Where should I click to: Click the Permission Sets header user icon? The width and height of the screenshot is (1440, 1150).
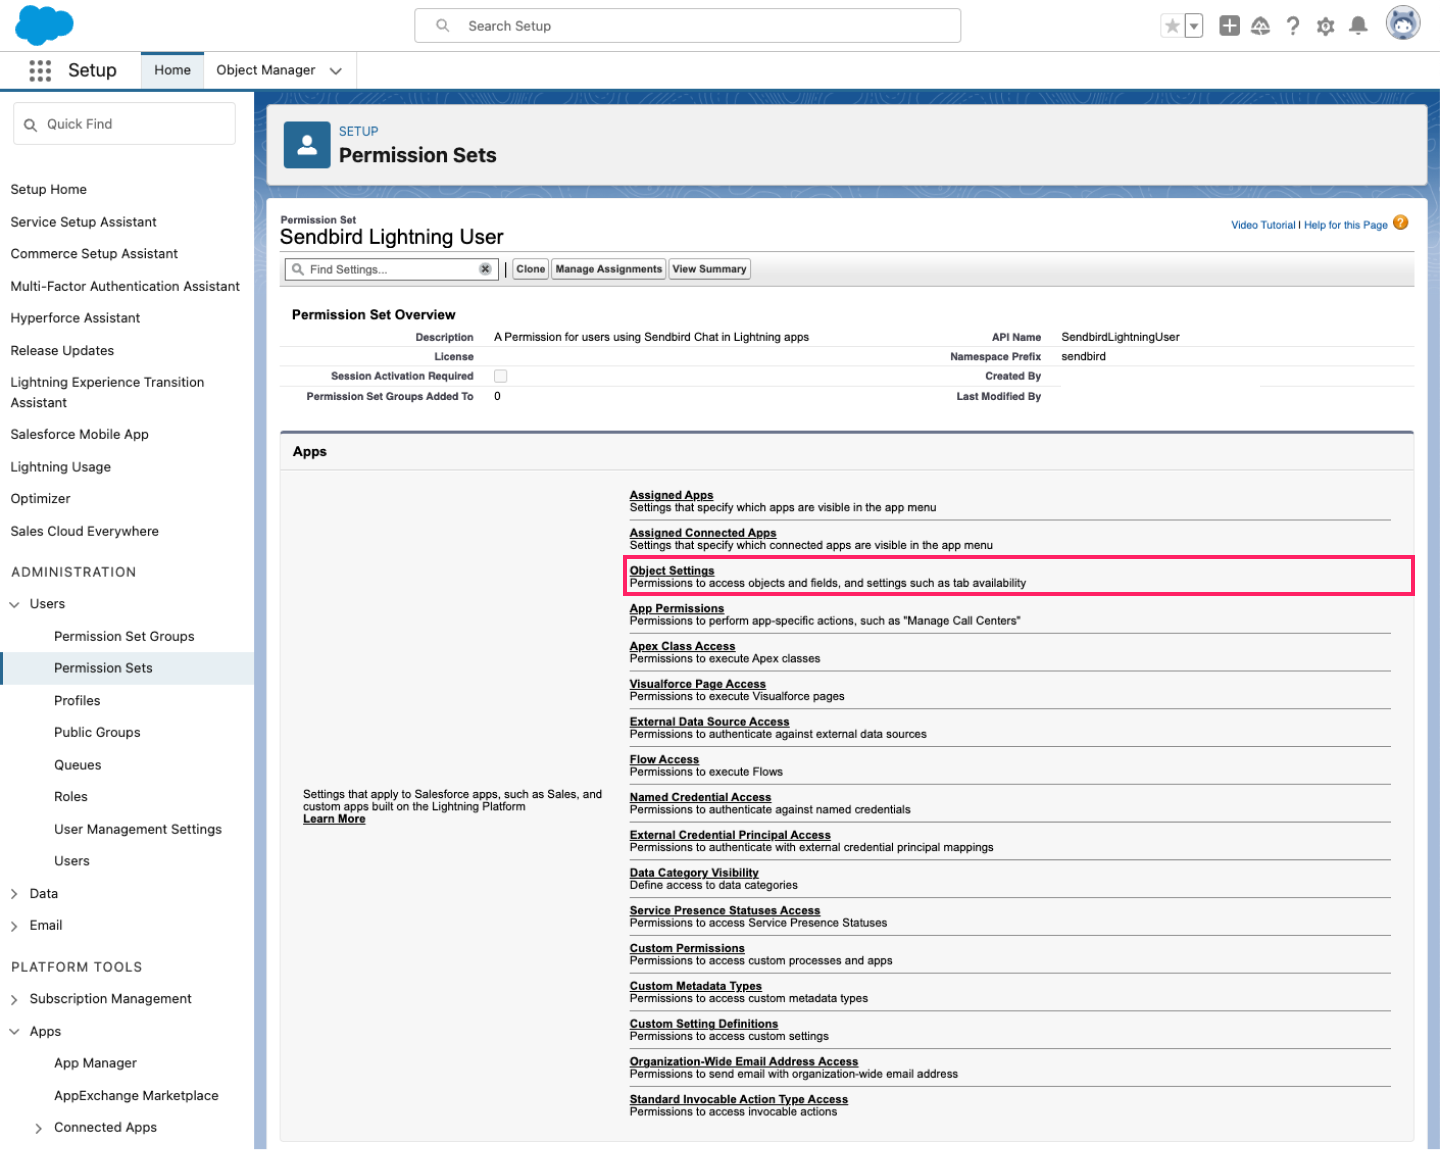pos(307,145)
